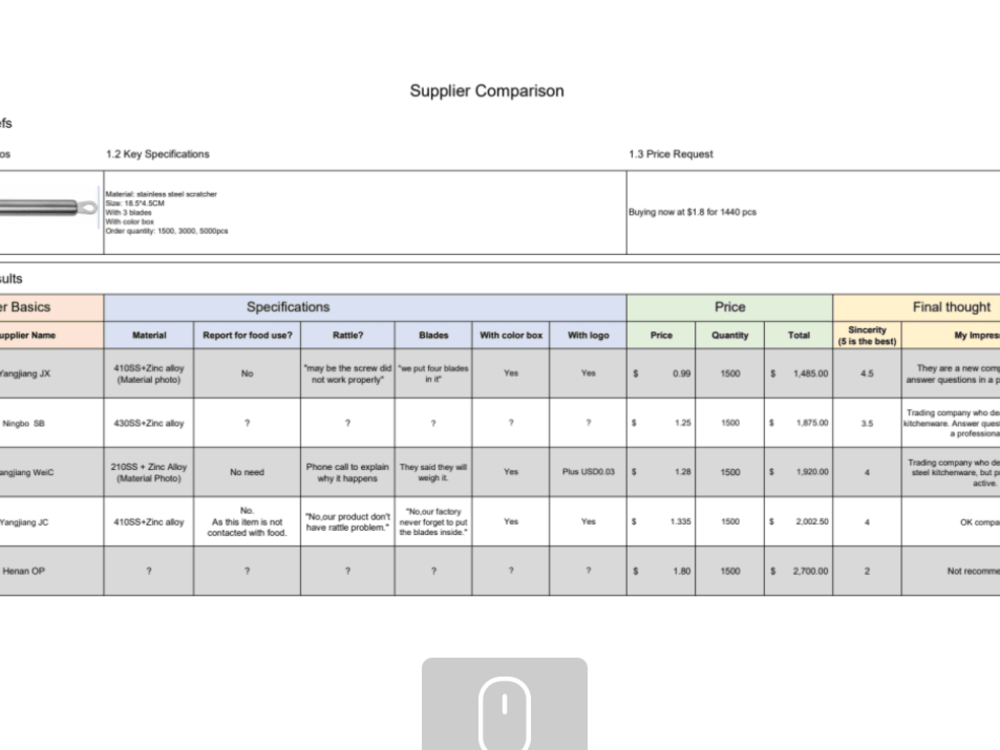Click the 1,920.00 total cell
This screenshot has height=750, width=1000.
pos(798,472)
